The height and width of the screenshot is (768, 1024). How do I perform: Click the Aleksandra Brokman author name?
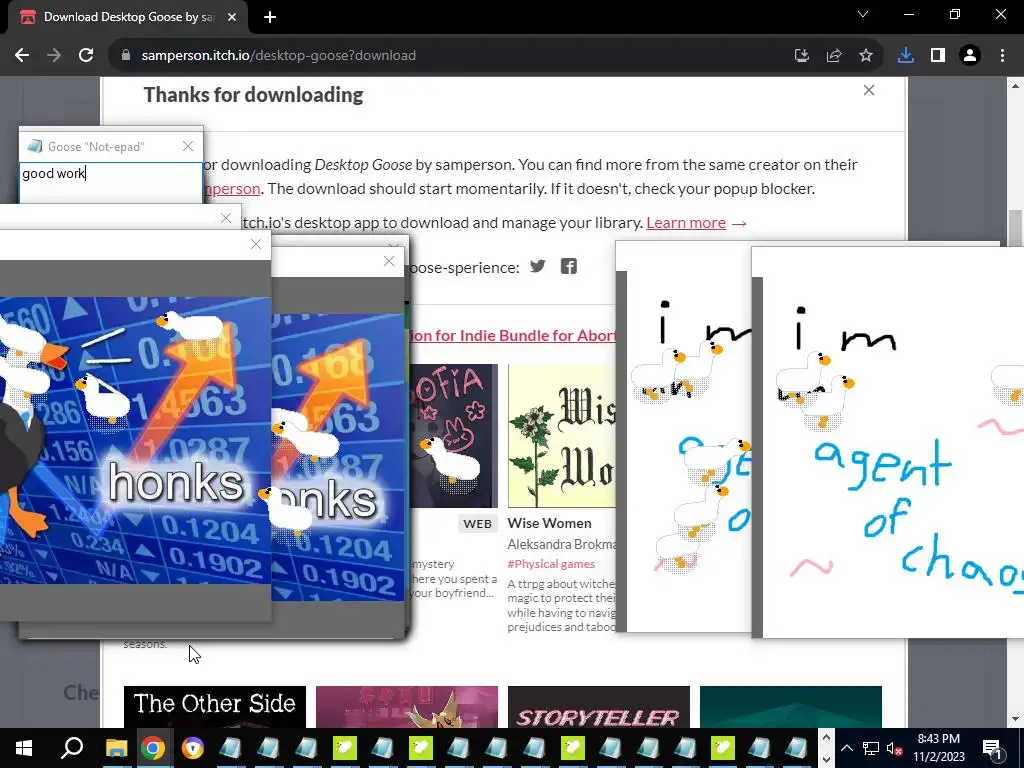pos(561,544)
